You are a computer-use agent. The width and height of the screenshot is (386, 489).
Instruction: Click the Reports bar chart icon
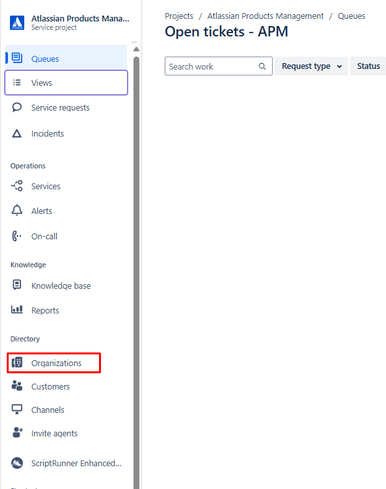point(17,309)
